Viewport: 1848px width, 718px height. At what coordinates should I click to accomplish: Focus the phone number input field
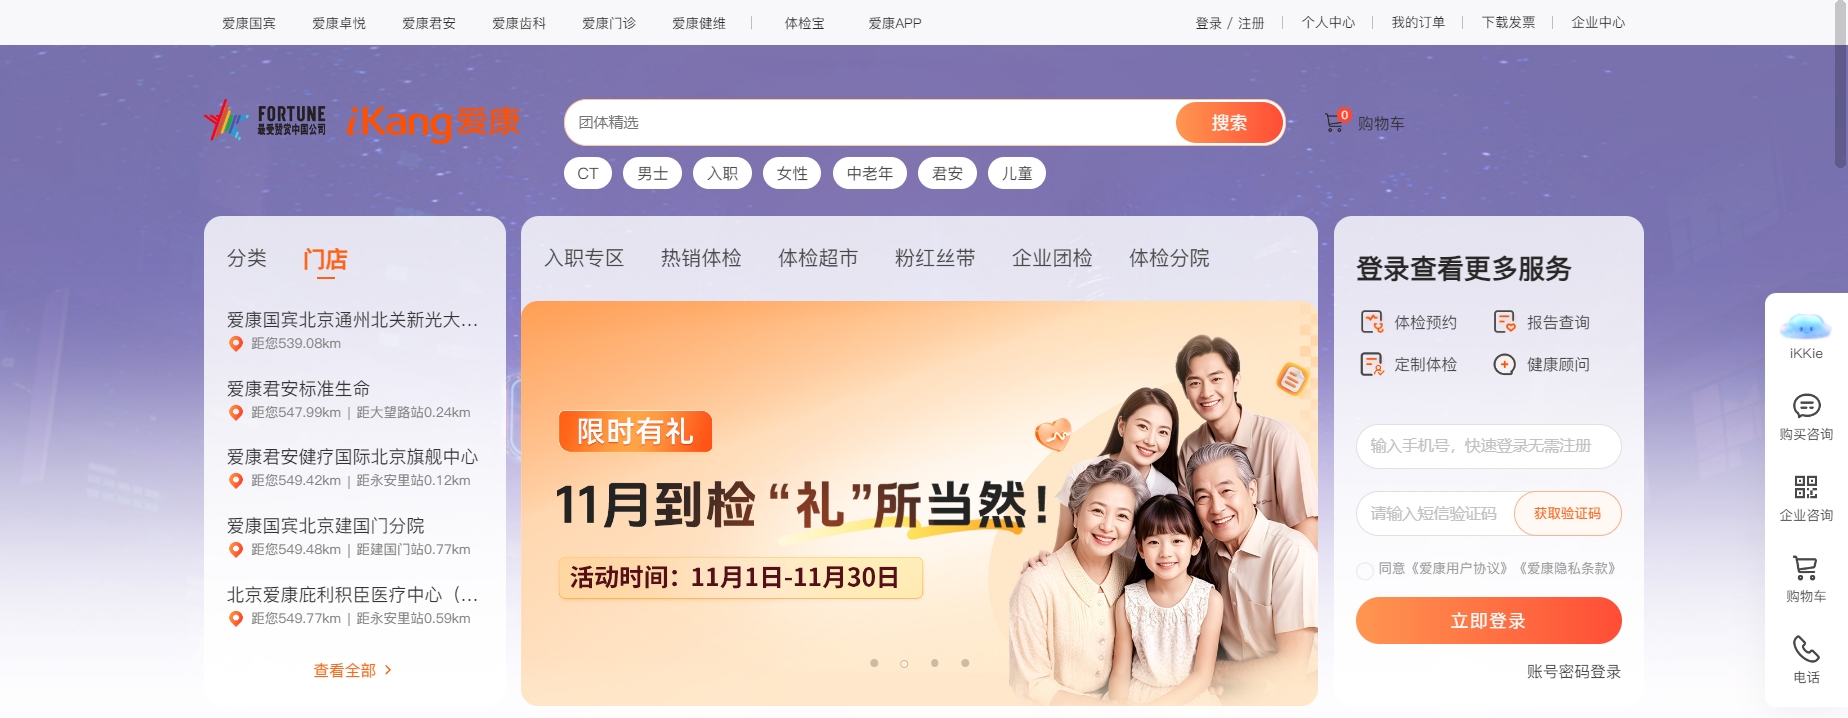[1488, 446]
